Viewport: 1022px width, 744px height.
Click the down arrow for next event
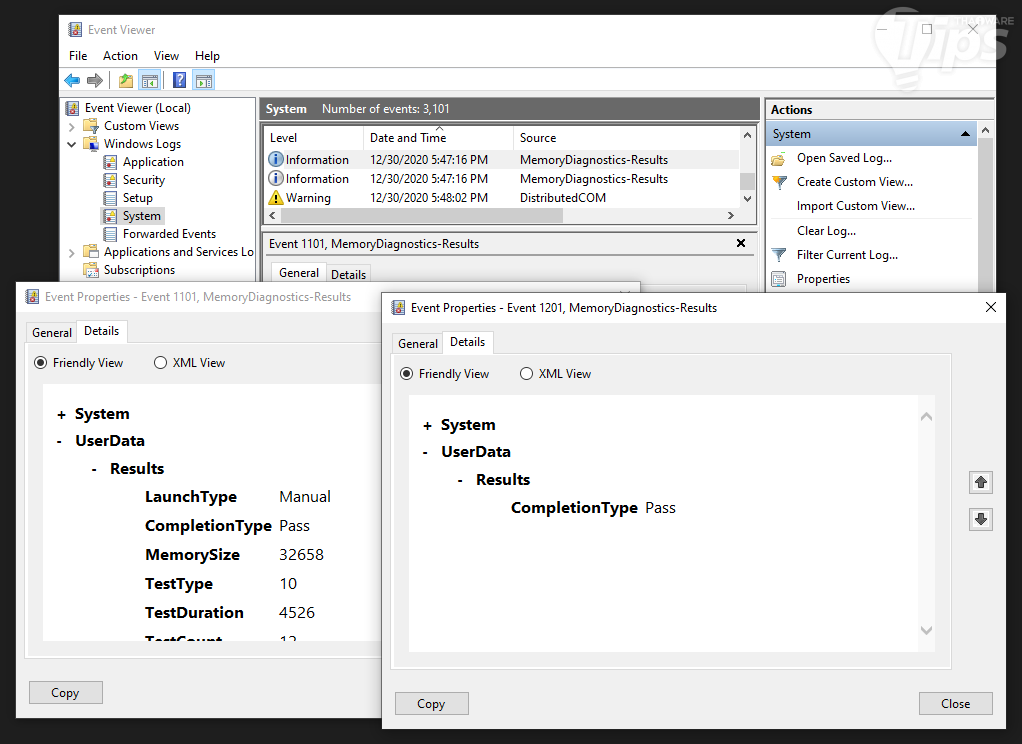[x=981, y=519]
